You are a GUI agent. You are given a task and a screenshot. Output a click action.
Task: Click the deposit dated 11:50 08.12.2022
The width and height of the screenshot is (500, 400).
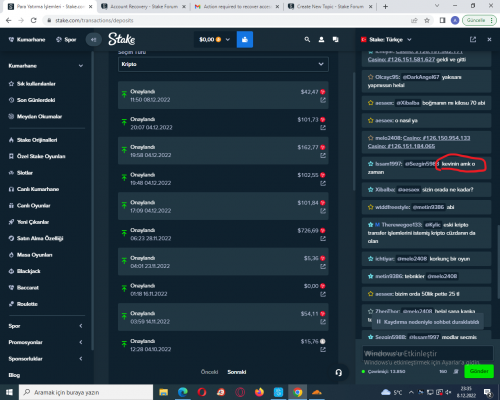click(223, 95)
